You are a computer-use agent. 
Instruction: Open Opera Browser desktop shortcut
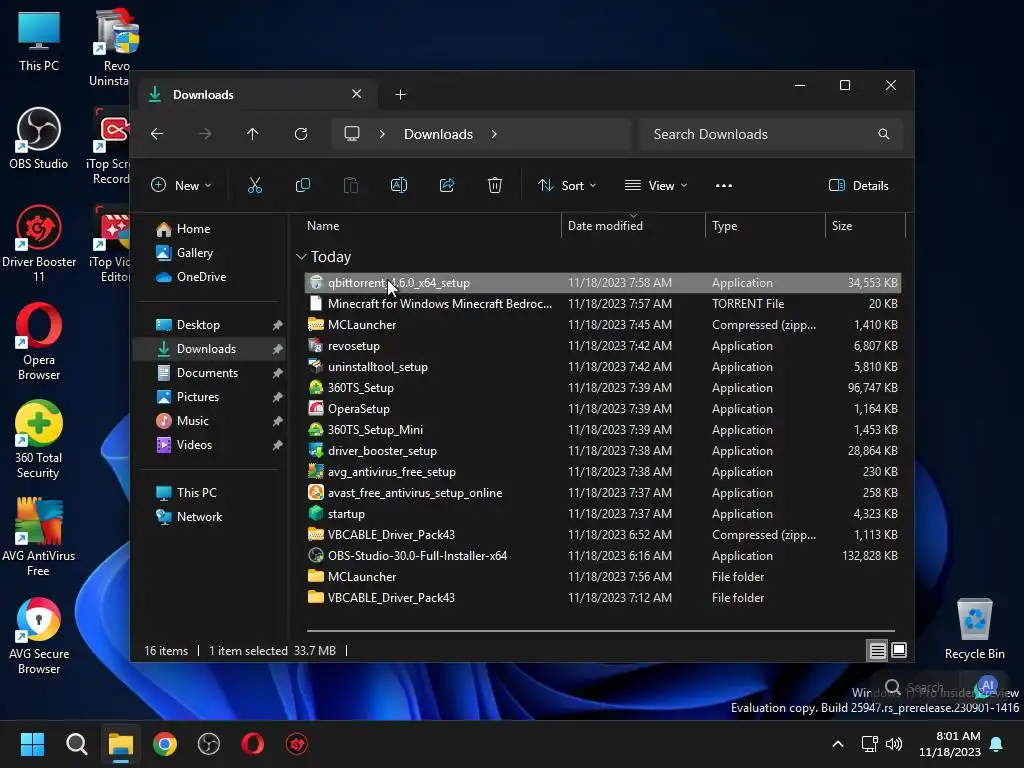point(39,342)
